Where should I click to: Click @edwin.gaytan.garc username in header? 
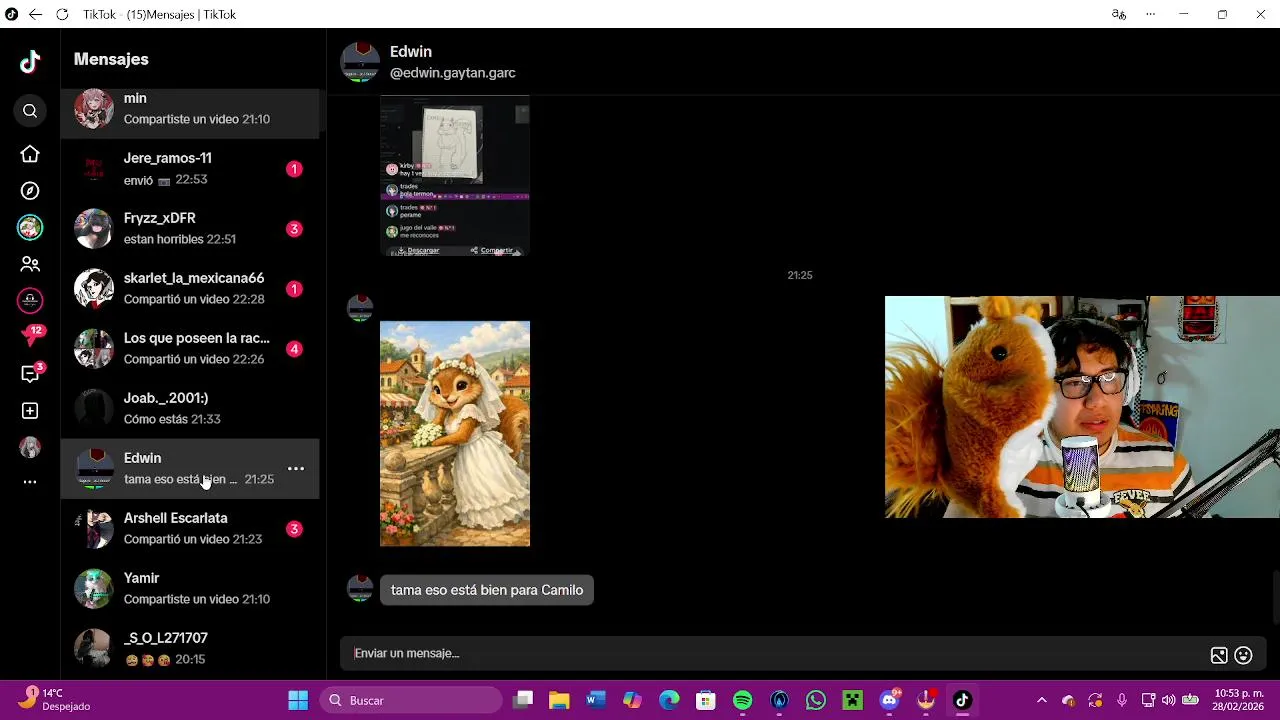tap(453, 73)
